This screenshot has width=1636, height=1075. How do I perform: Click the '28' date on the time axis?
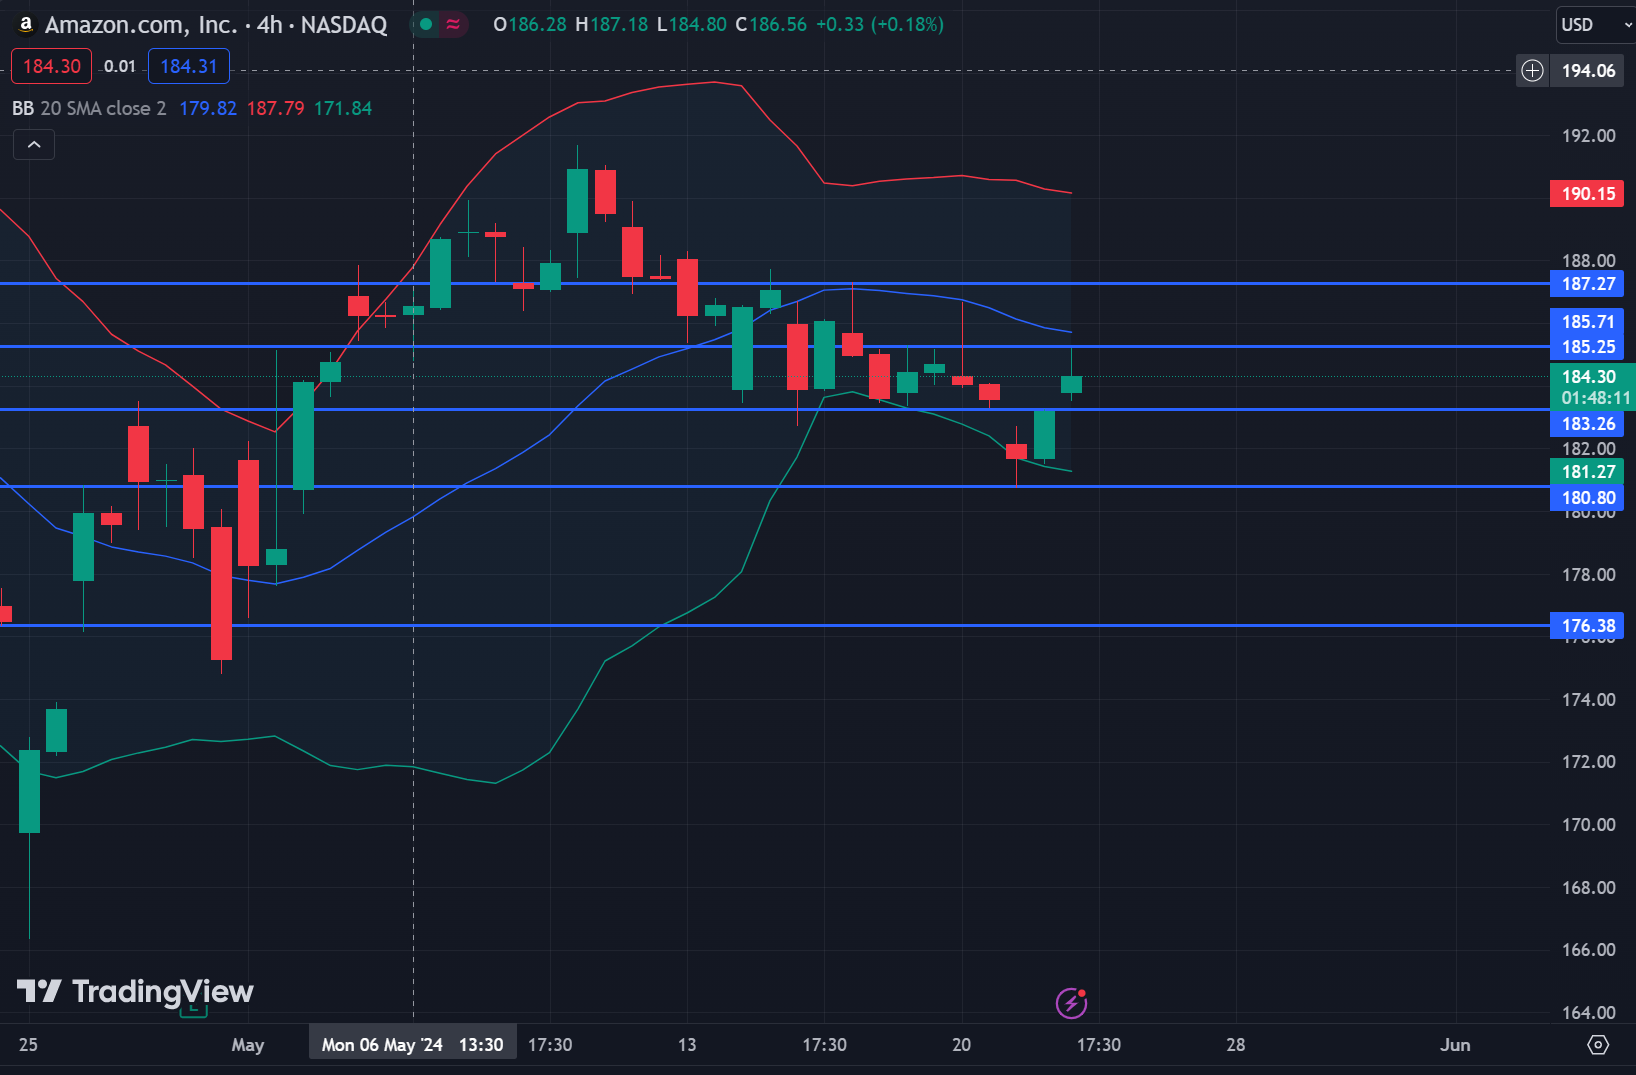pyautogui.click(x=1236, y=1045)
